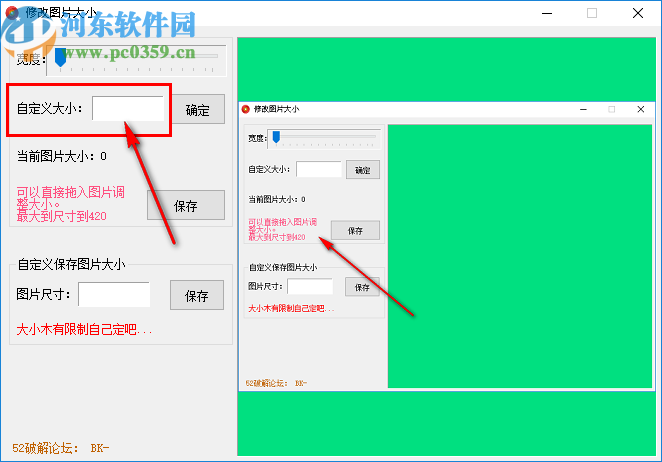Click 保存 button beside pink hint text, main window

click(186, 205)
